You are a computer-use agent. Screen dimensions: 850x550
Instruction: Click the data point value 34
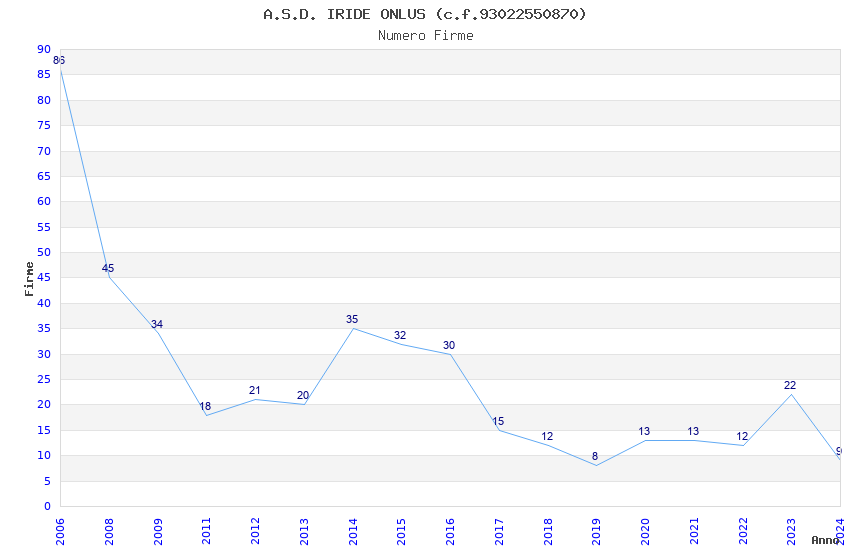coord(157,324)
